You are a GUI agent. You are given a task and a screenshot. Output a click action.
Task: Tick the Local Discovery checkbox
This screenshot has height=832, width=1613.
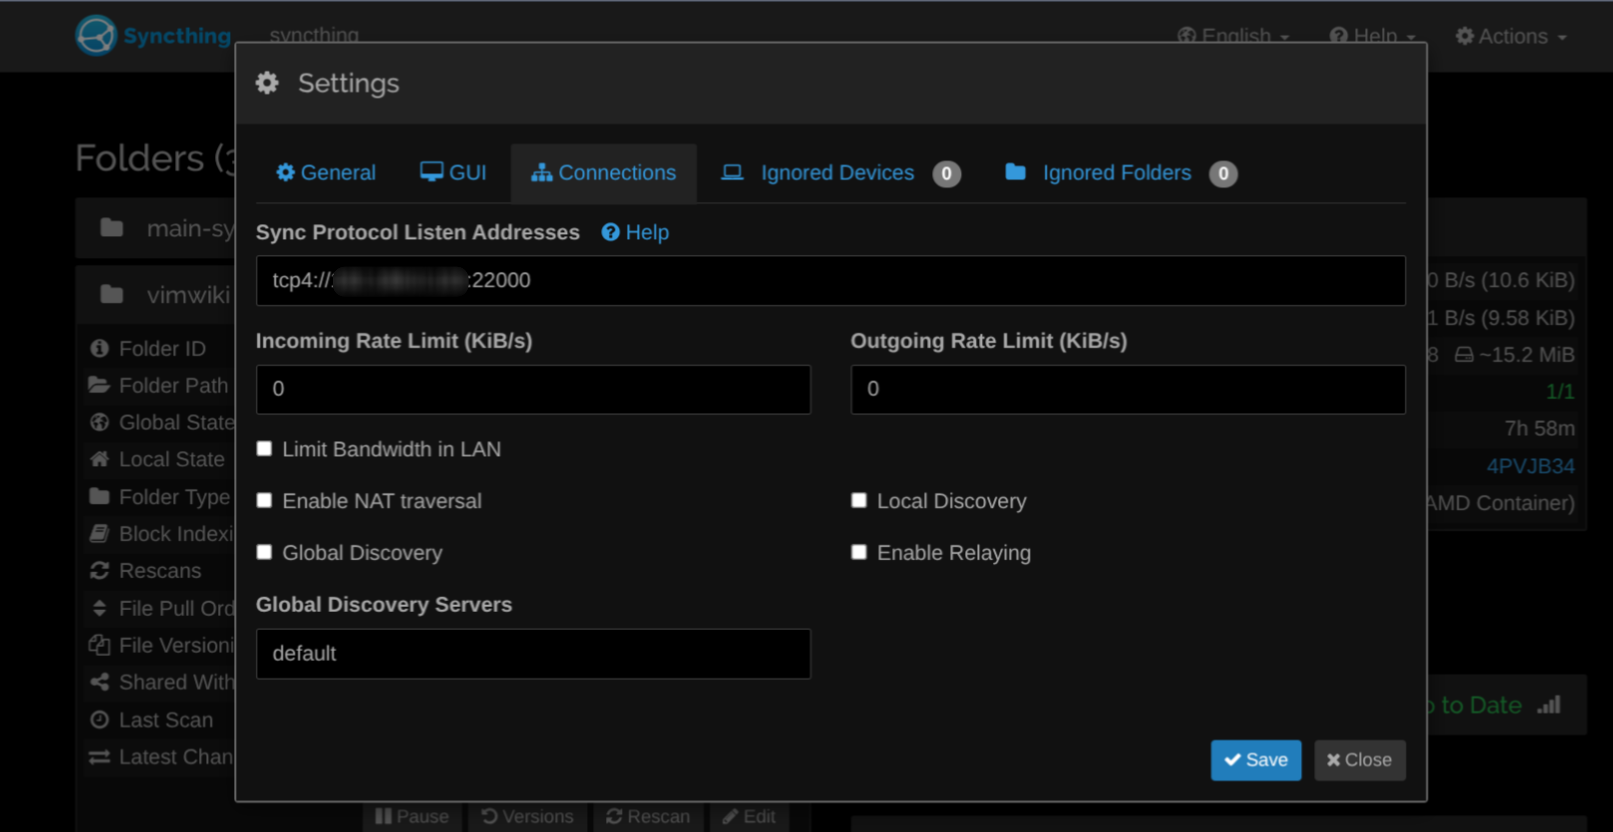pos(859,500)
